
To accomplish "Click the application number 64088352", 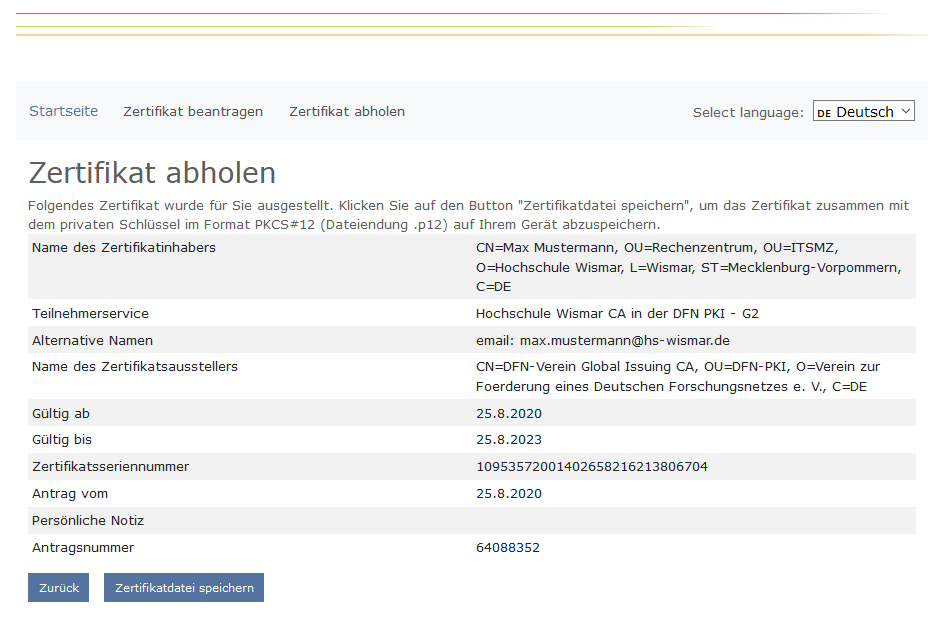I will point(508,547).
